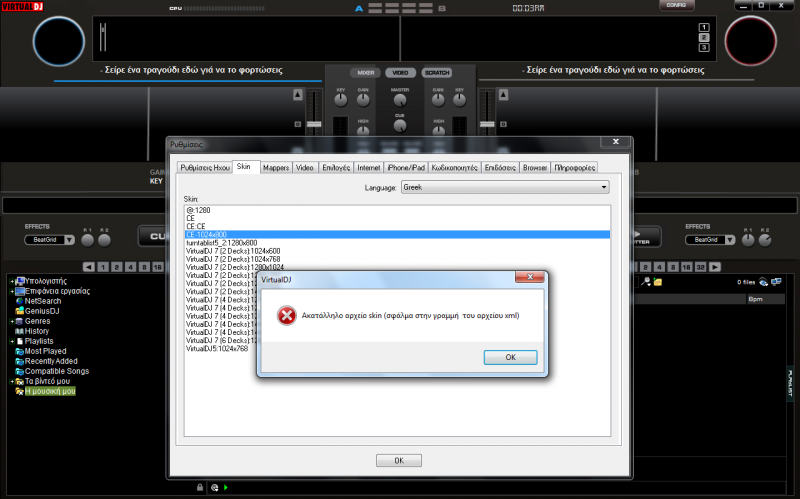Image resolution: width=800 pixels, height=499 pixels.
Task: Click the right deck up-arrow pitch button
Action: click(x=504, y=94)
